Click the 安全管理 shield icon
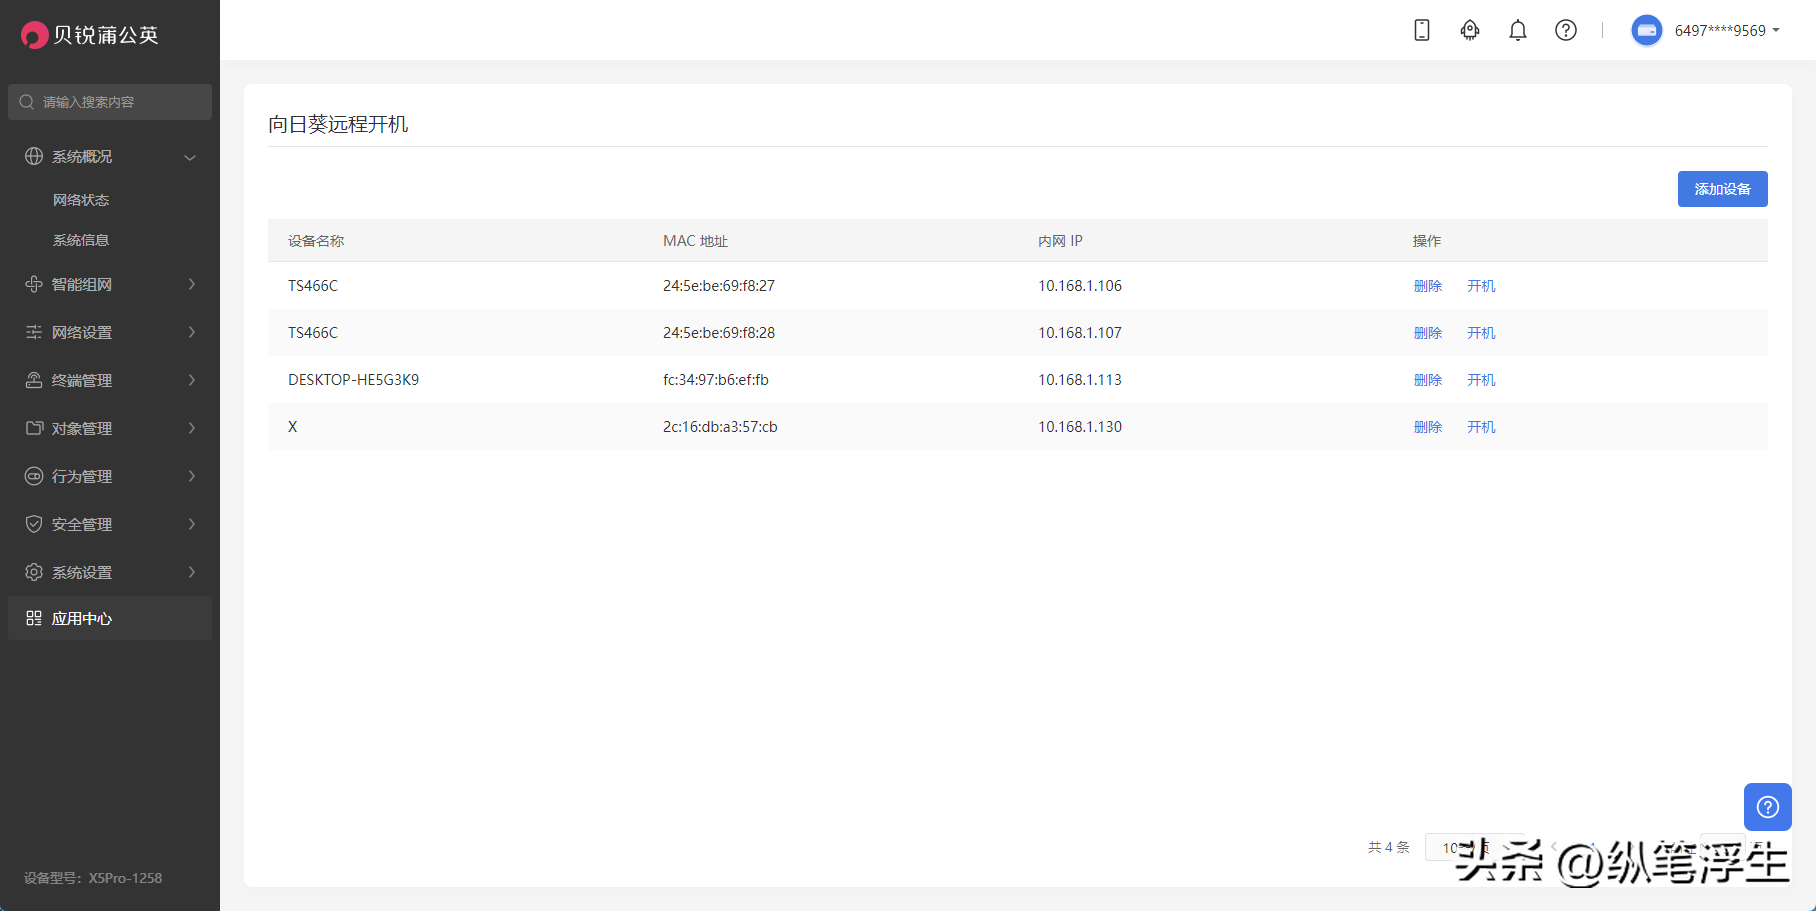Viewport: 1816px width, 911px height. tap(34, 524)
